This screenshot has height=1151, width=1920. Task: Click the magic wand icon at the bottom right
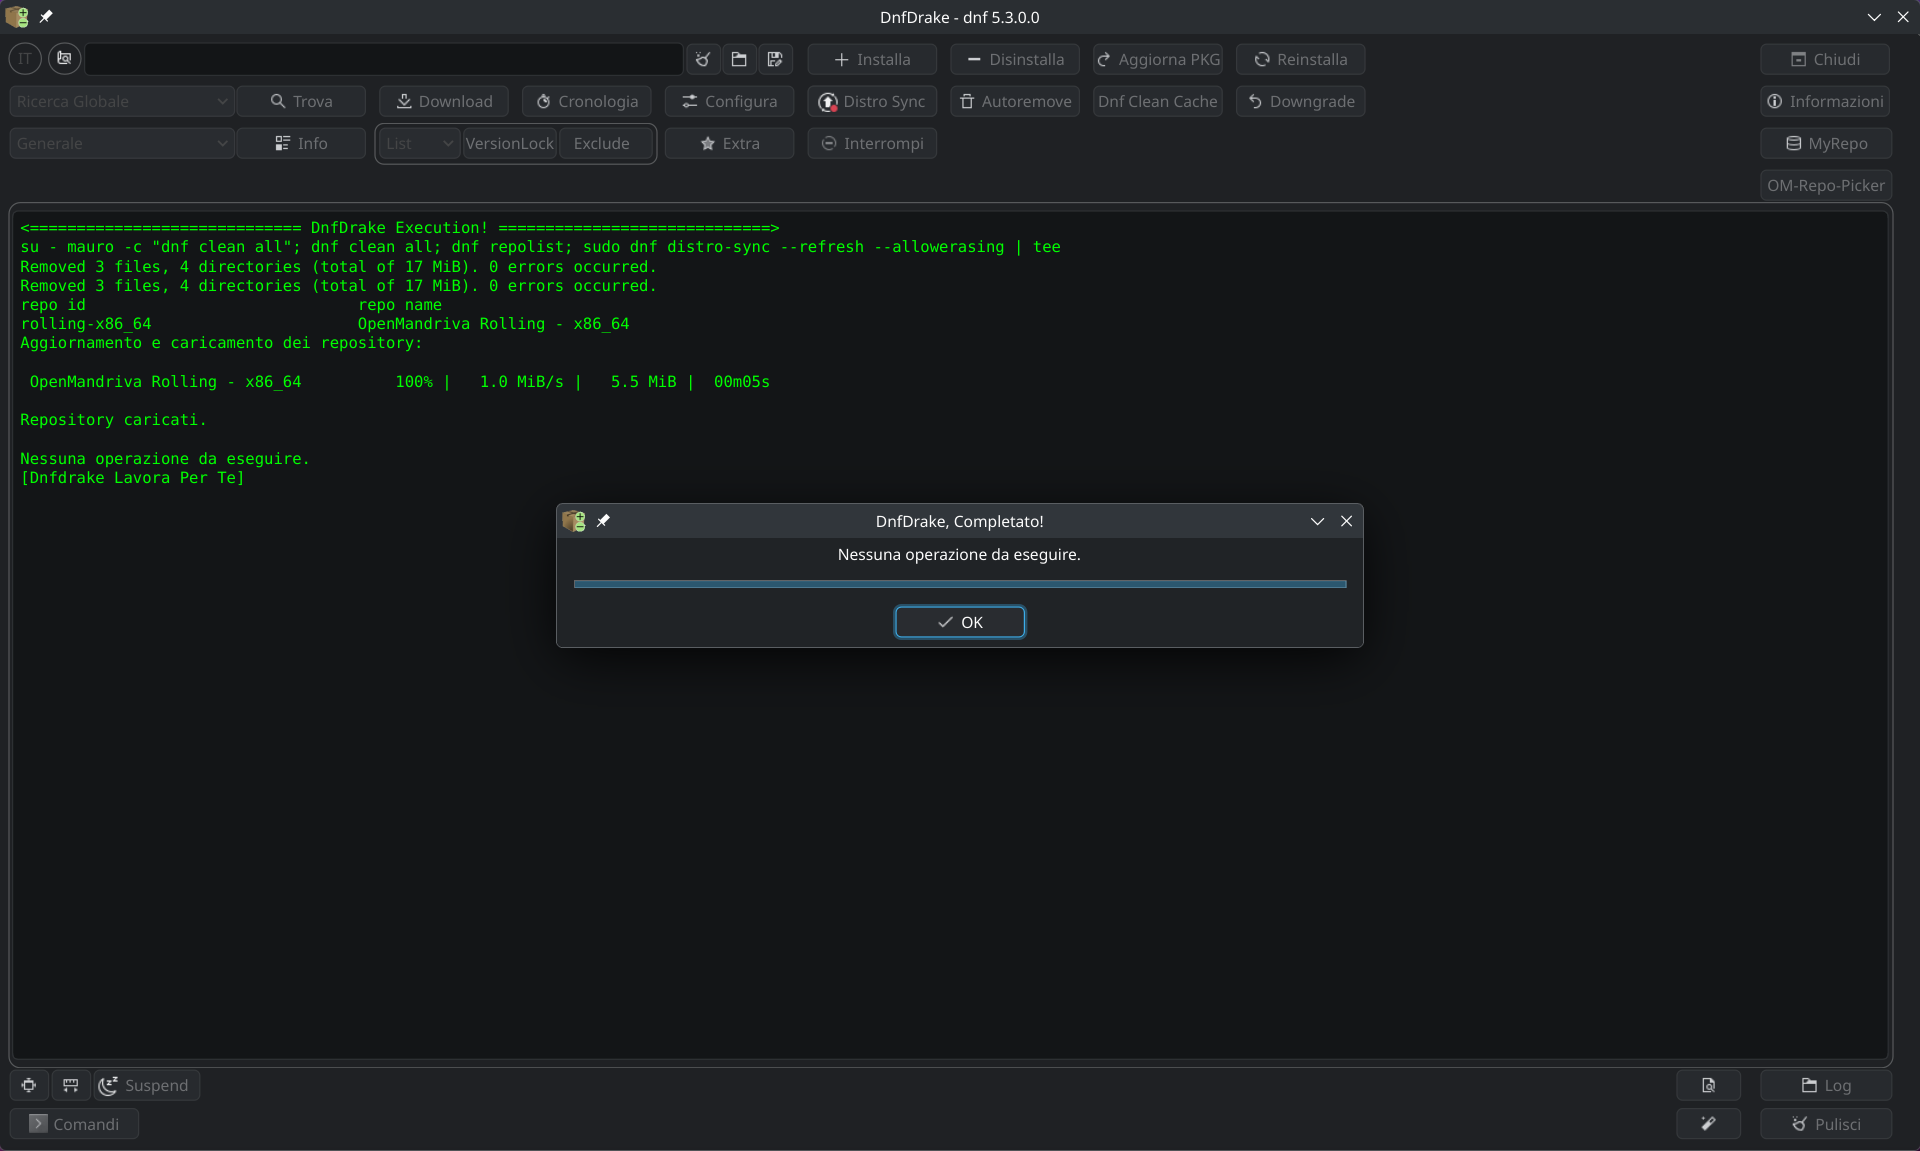pos(1708,1123)
